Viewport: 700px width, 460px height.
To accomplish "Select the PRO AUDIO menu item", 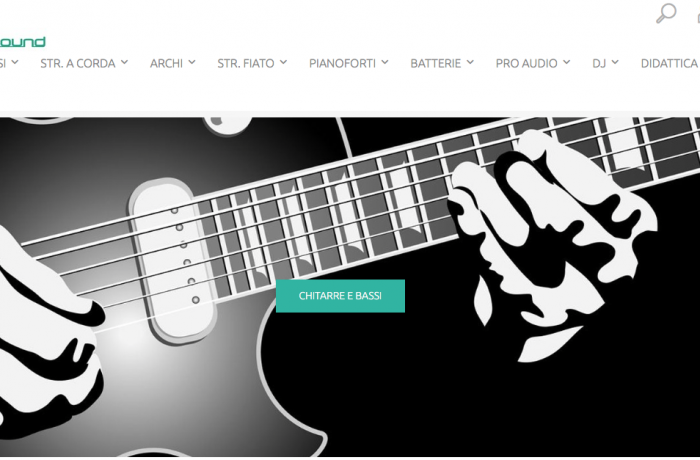I will pos(527,63).
